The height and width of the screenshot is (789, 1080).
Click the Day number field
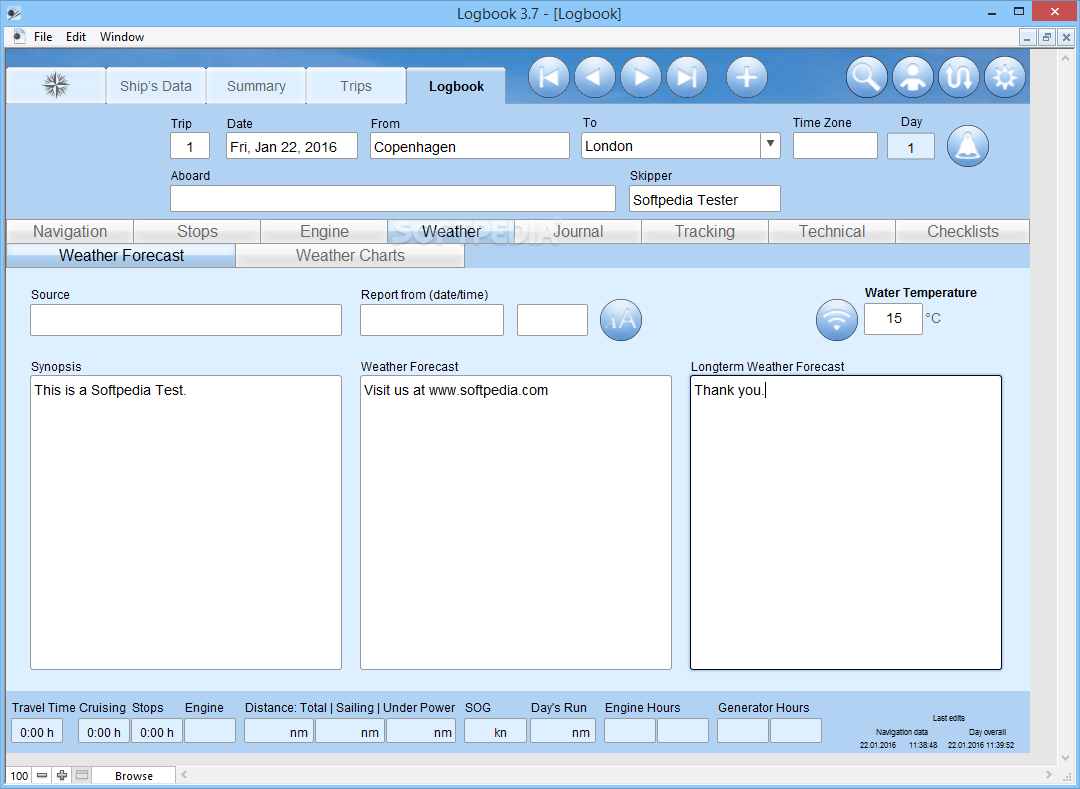point(911,147)
